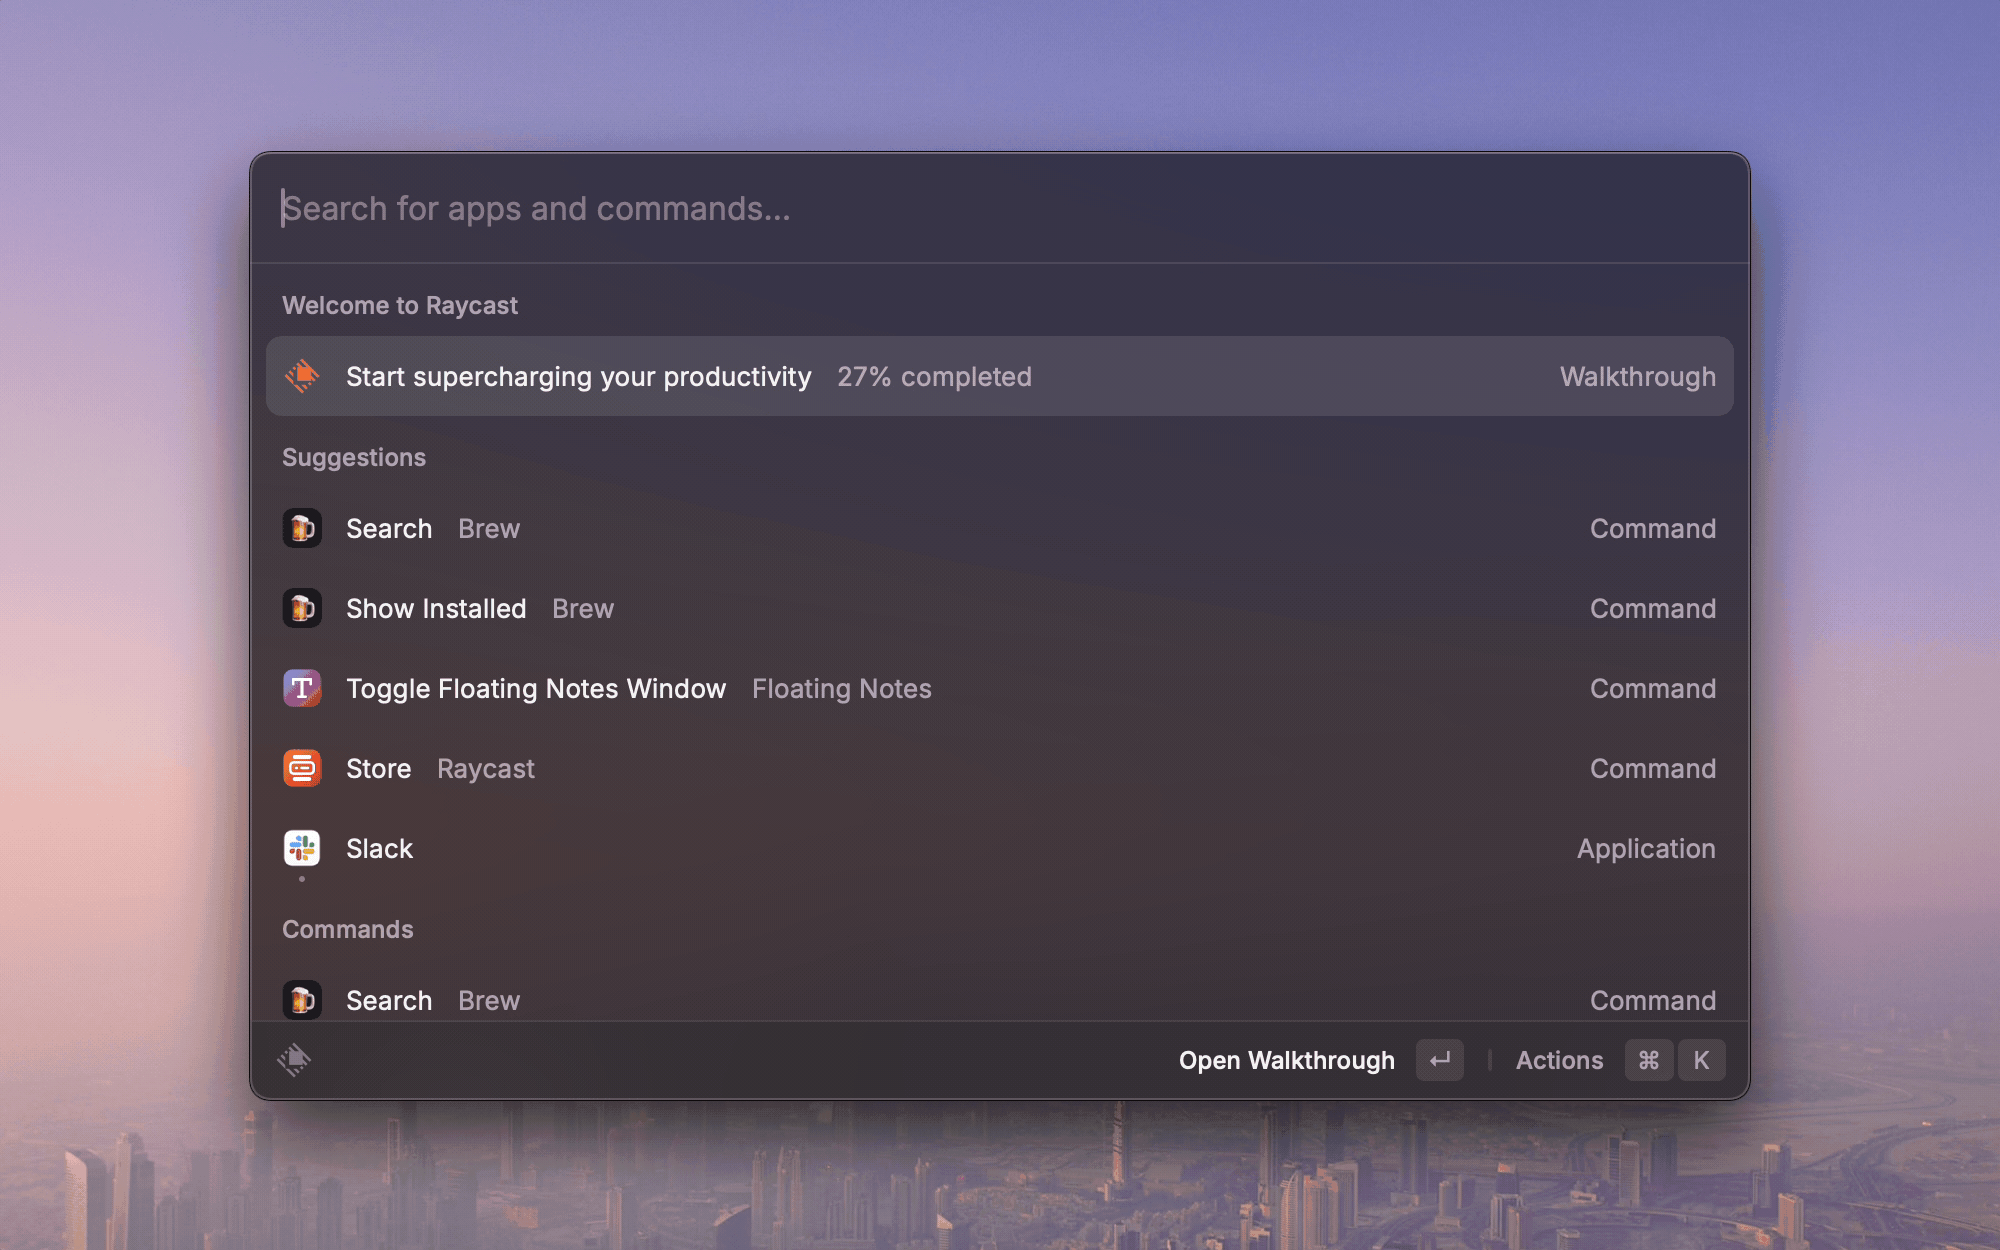The height and width of the screenshot is (1250, 2000).
Task: Click Command label on Show Installed row
Action: pyautogui.click(x=1653, y=608)
